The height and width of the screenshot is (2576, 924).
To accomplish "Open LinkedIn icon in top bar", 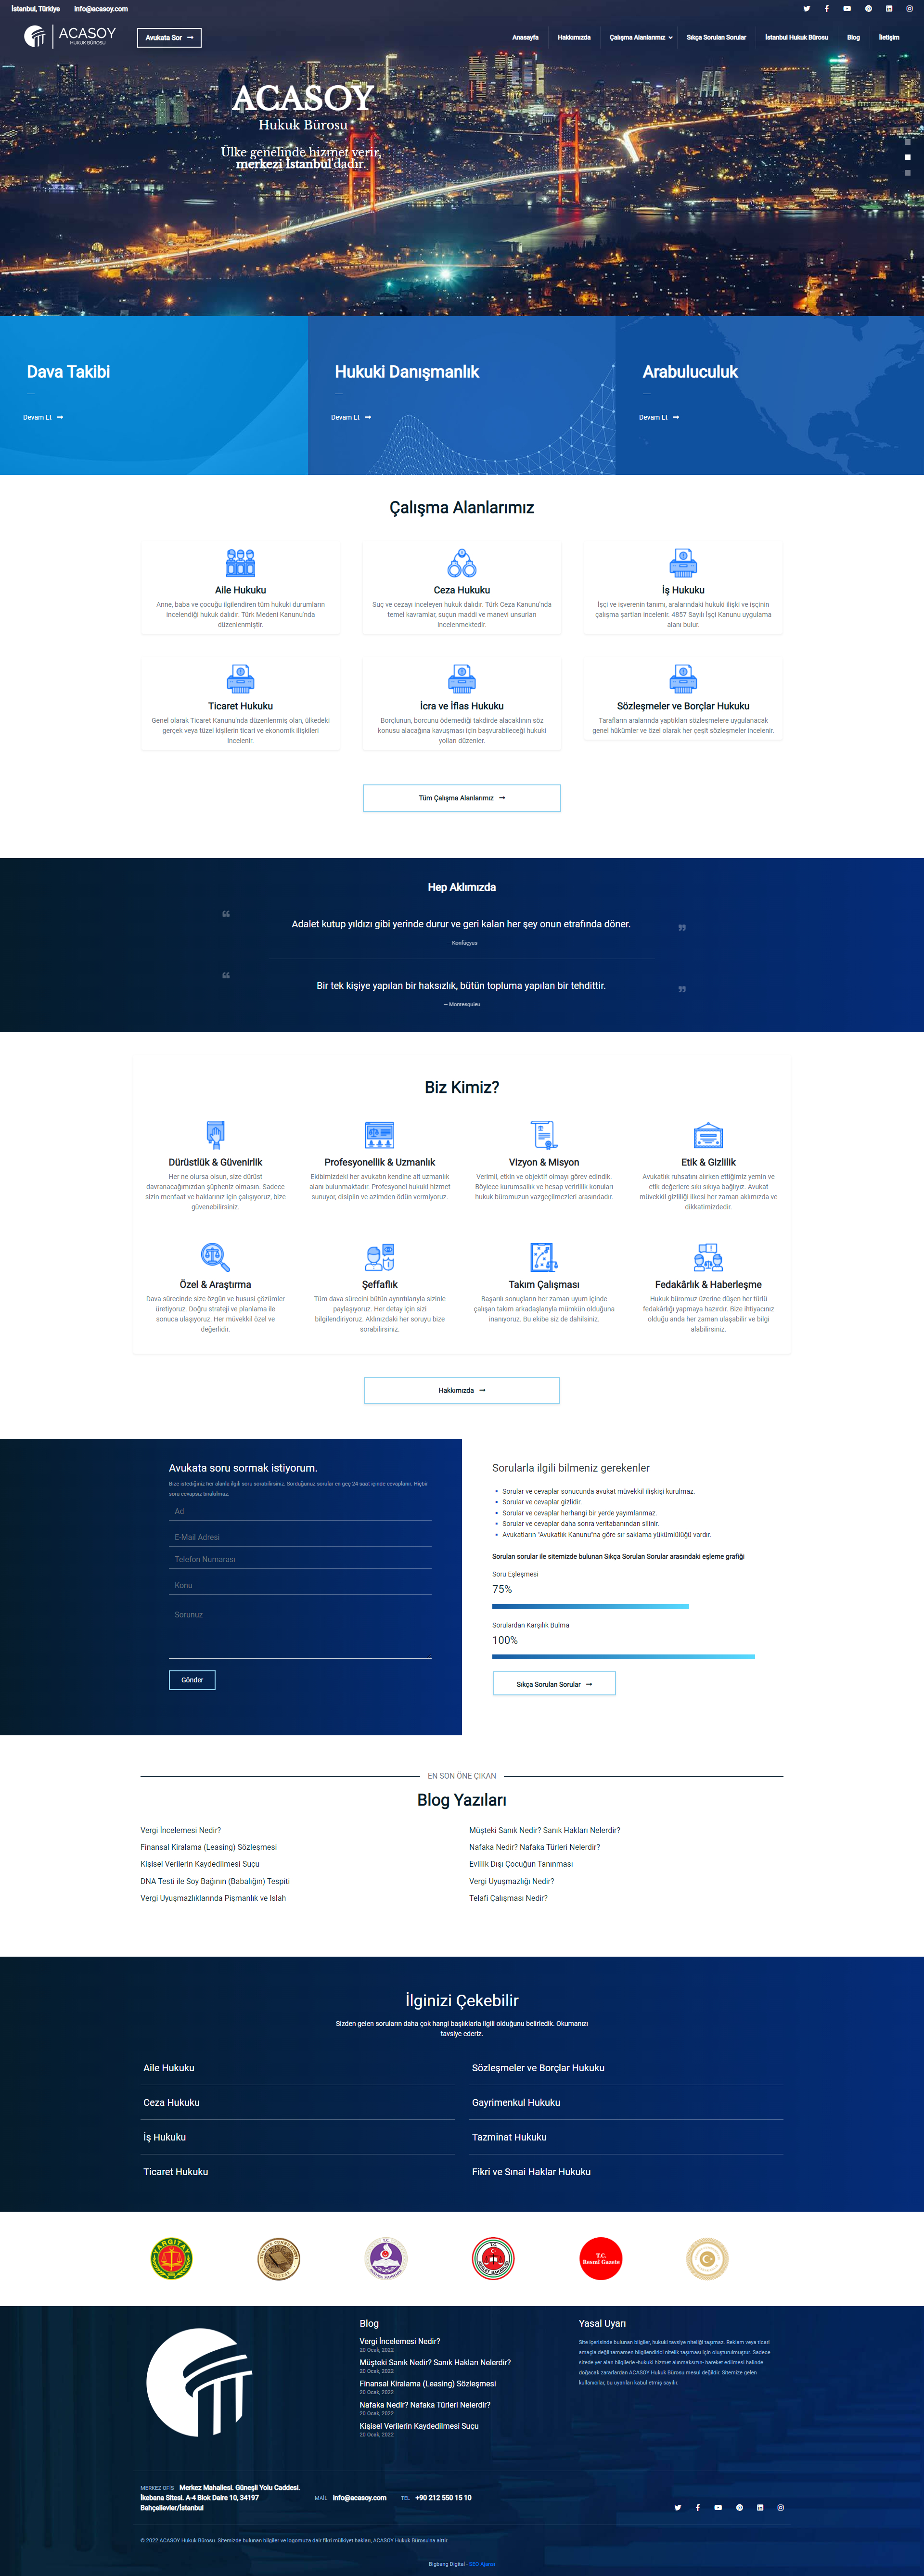I will (888, 9).
